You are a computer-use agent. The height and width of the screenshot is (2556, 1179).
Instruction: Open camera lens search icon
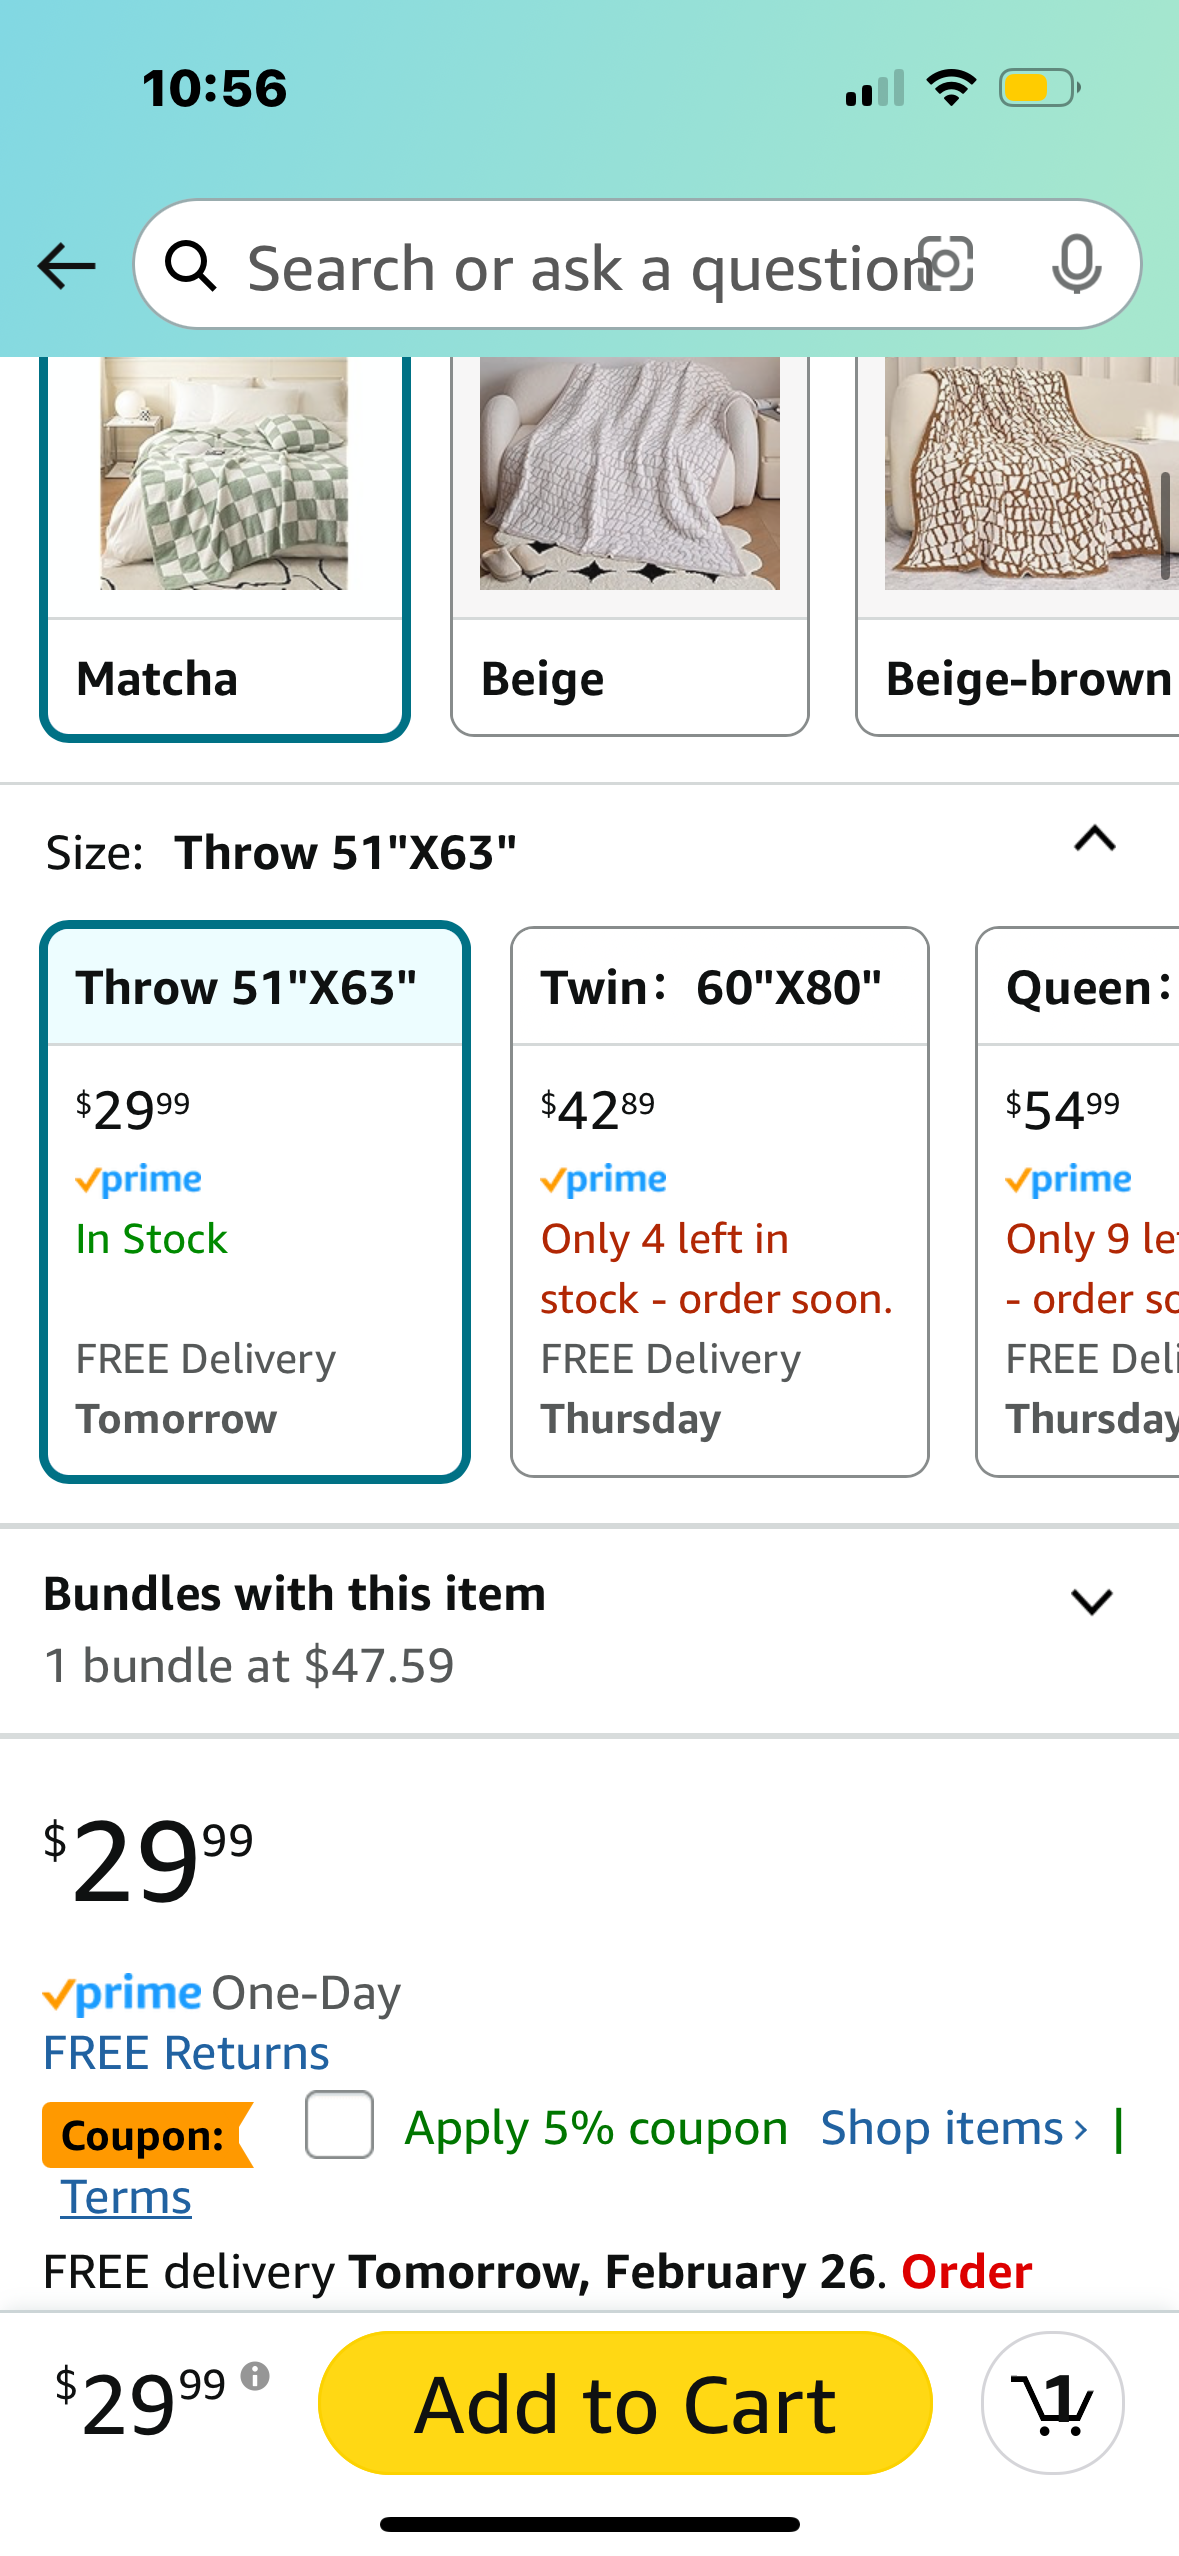point(945,265)
